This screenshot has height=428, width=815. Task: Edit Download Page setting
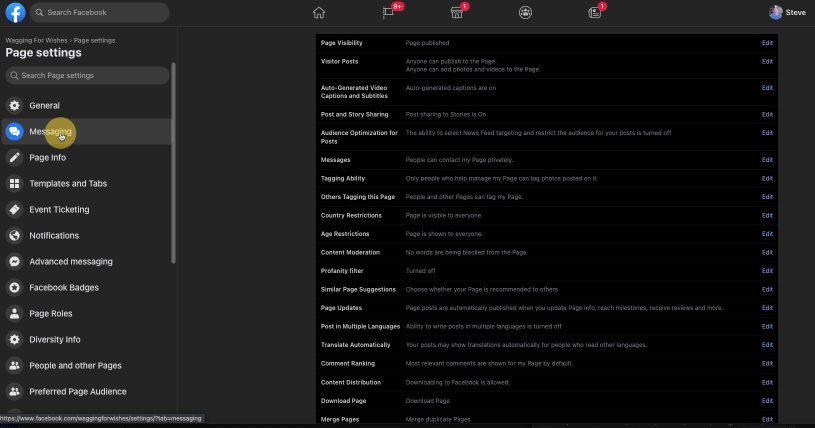click(x=767, y=401)
